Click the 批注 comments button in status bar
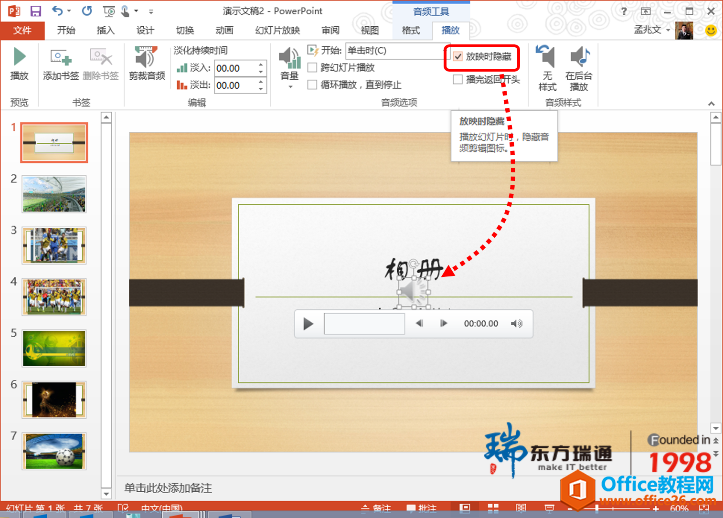 (421, 508)
